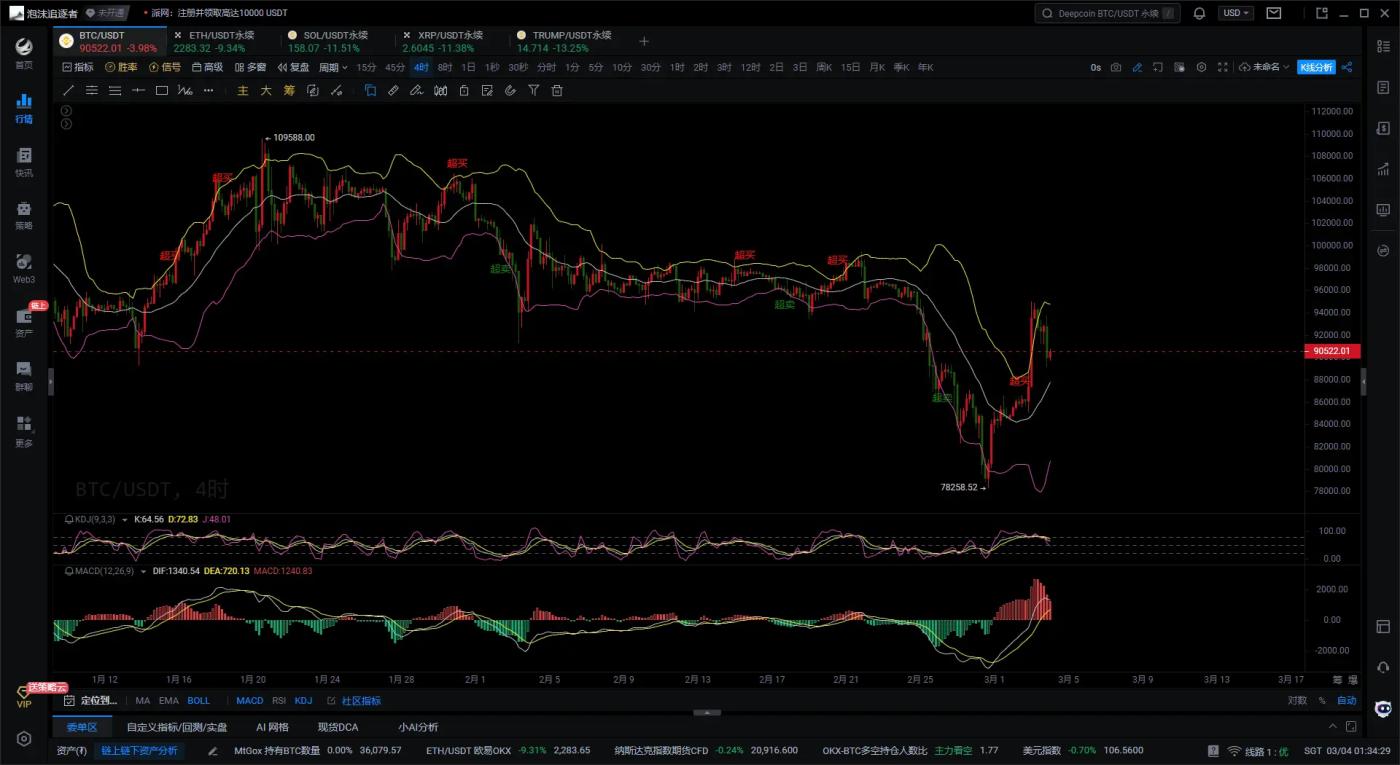
Task: Toggle the BOLL indicator overlay
Action: 198,701
